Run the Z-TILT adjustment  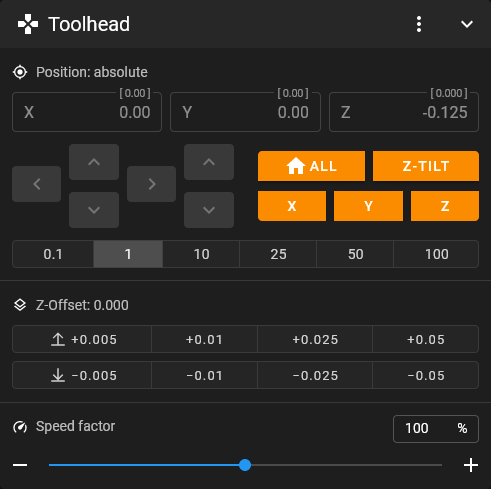(x=426, y=166)
